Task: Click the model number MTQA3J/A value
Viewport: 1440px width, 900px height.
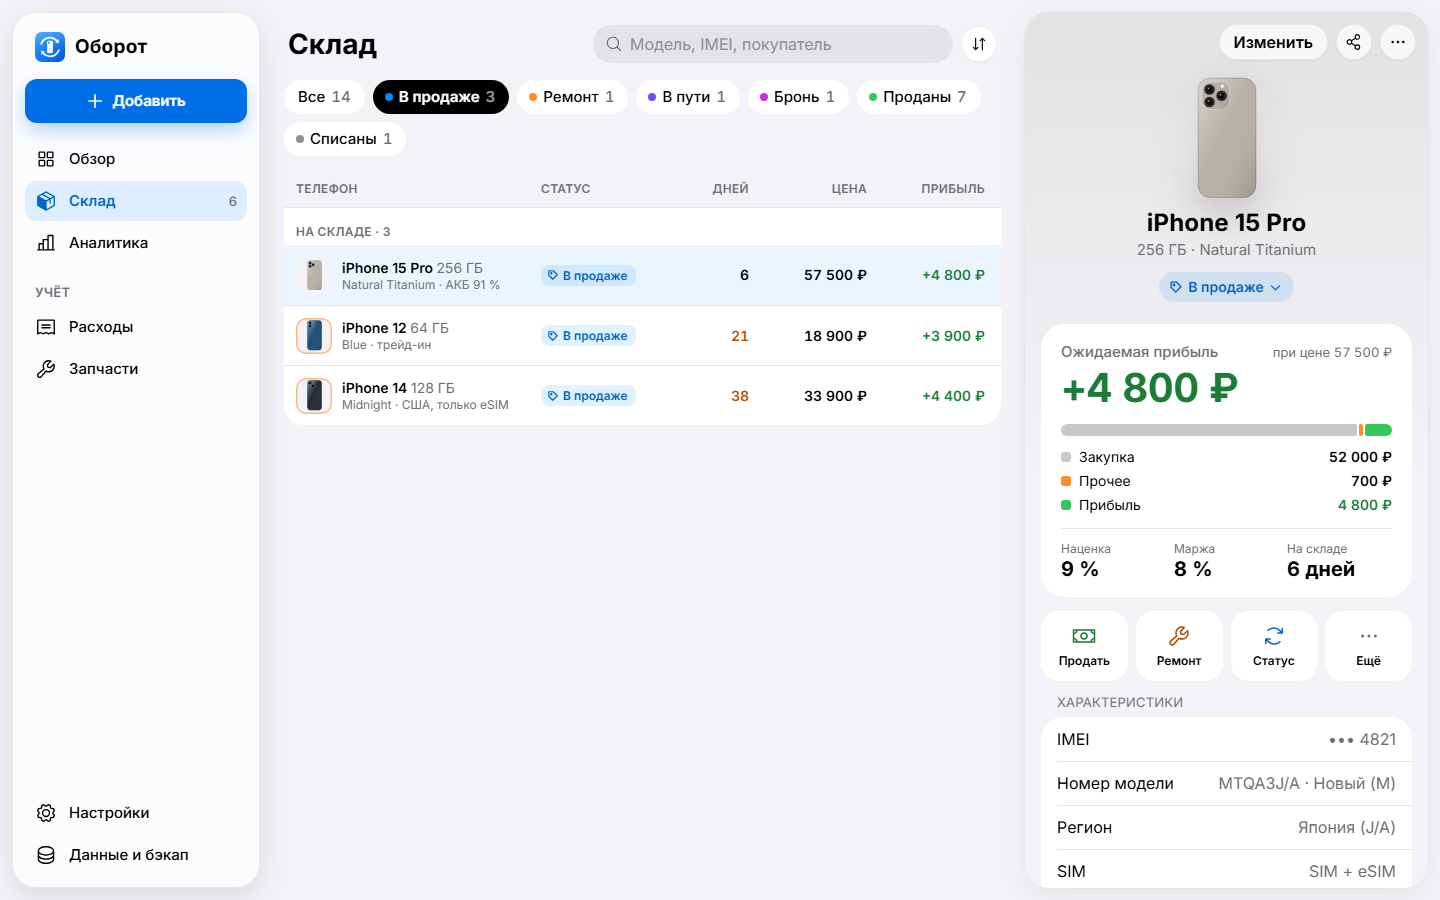Action: pos(1307,784)
